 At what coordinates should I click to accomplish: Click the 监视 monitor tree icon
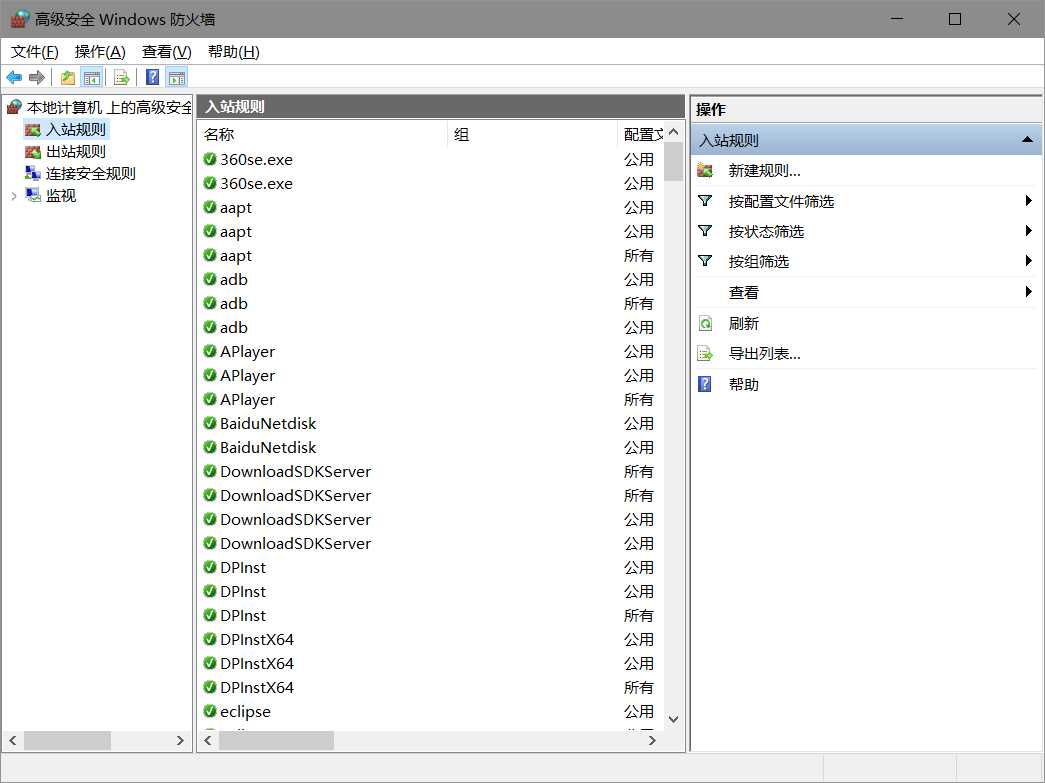click(33, 195)
